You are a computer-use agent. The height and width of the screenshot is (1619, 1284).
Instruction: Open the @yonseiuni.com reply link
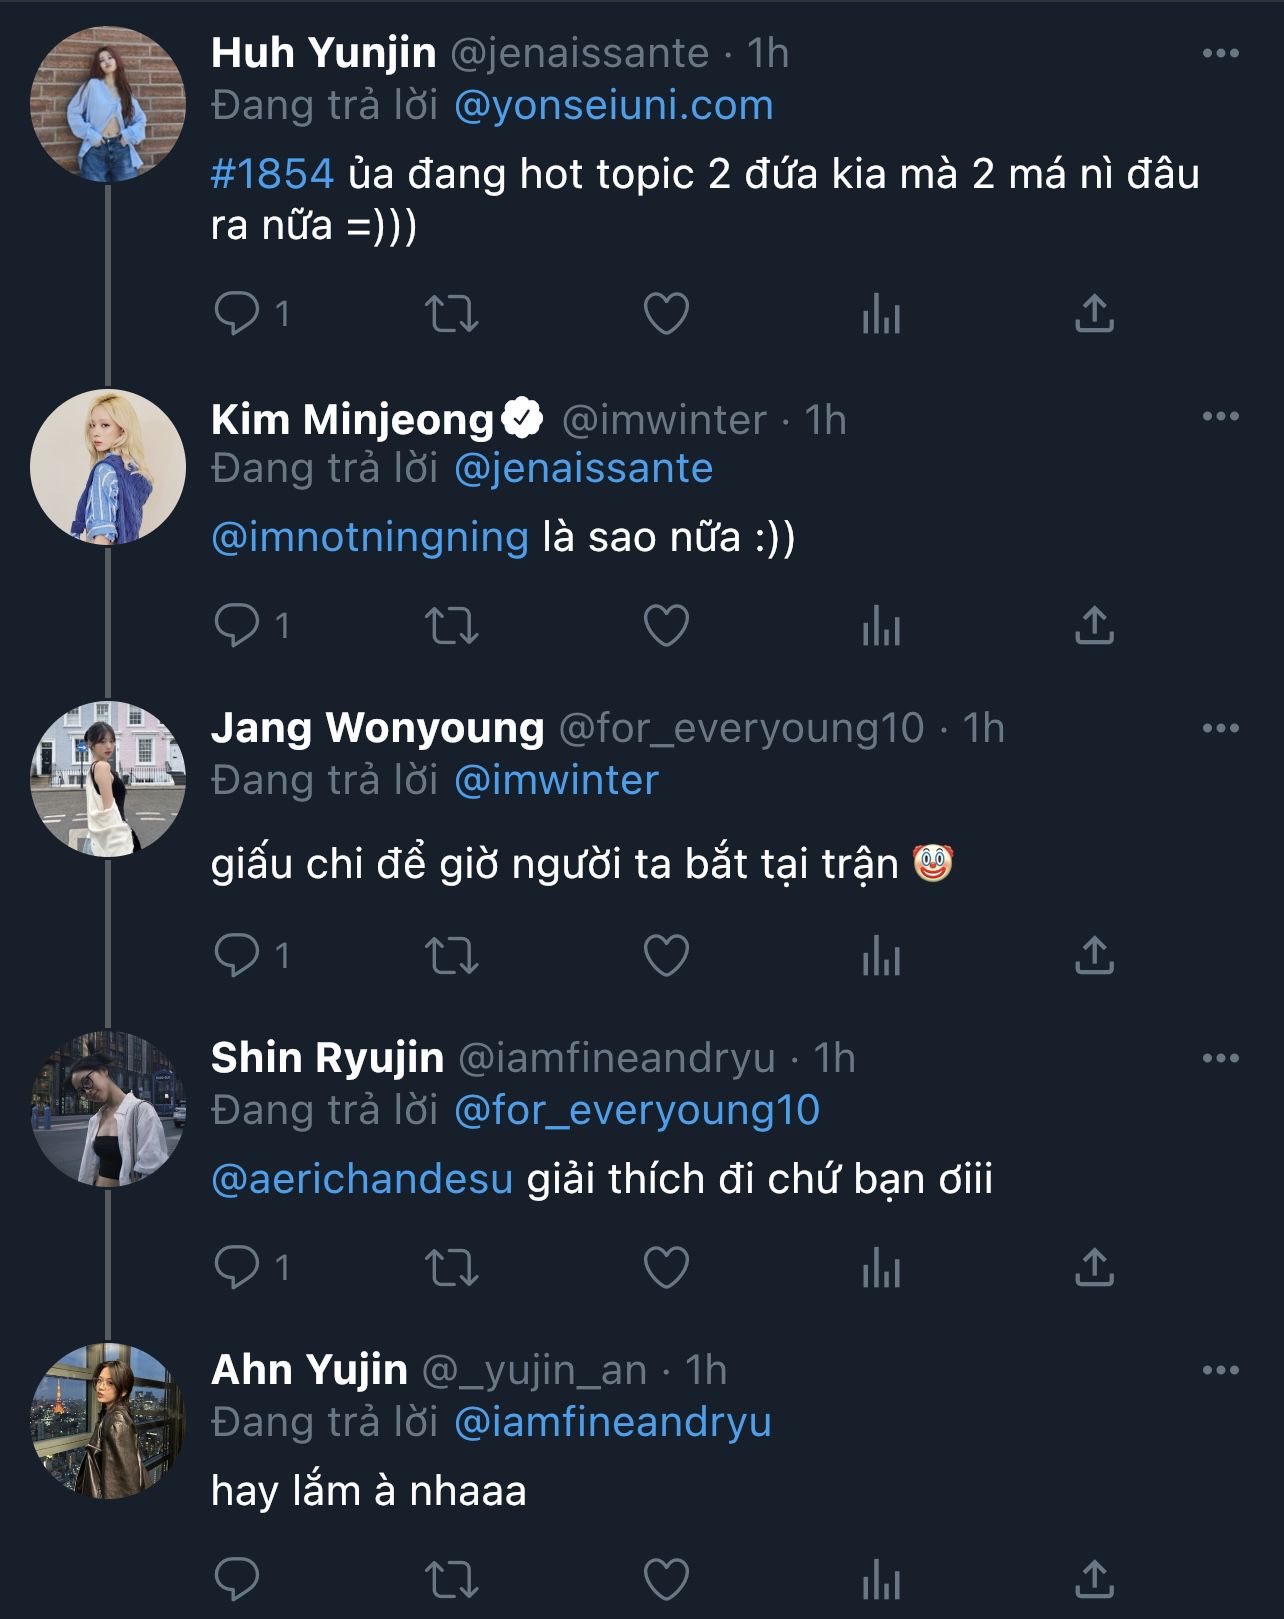(x=613, y=106)
